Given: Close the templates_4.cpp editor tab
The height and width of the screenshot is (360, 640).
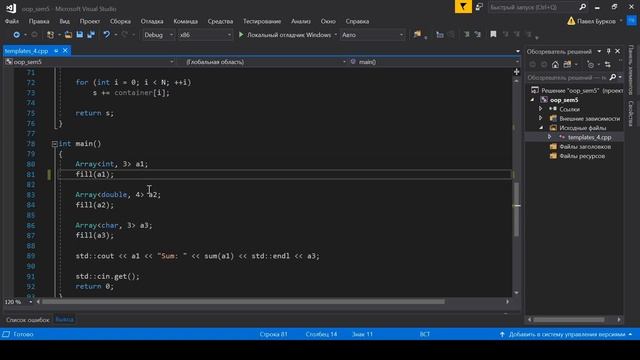Looking at the screenshot, I should tap(65, 51).
